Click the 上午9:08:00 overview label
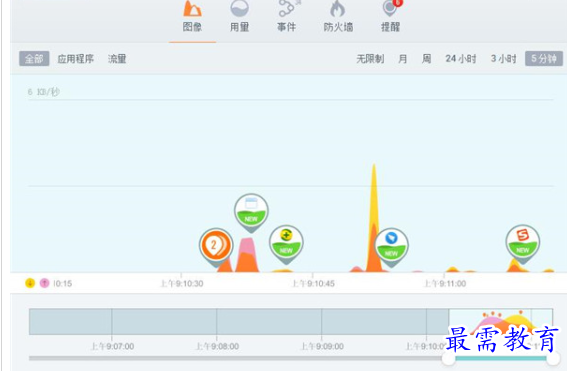567x371 pixels. click(x=217, y=346)
